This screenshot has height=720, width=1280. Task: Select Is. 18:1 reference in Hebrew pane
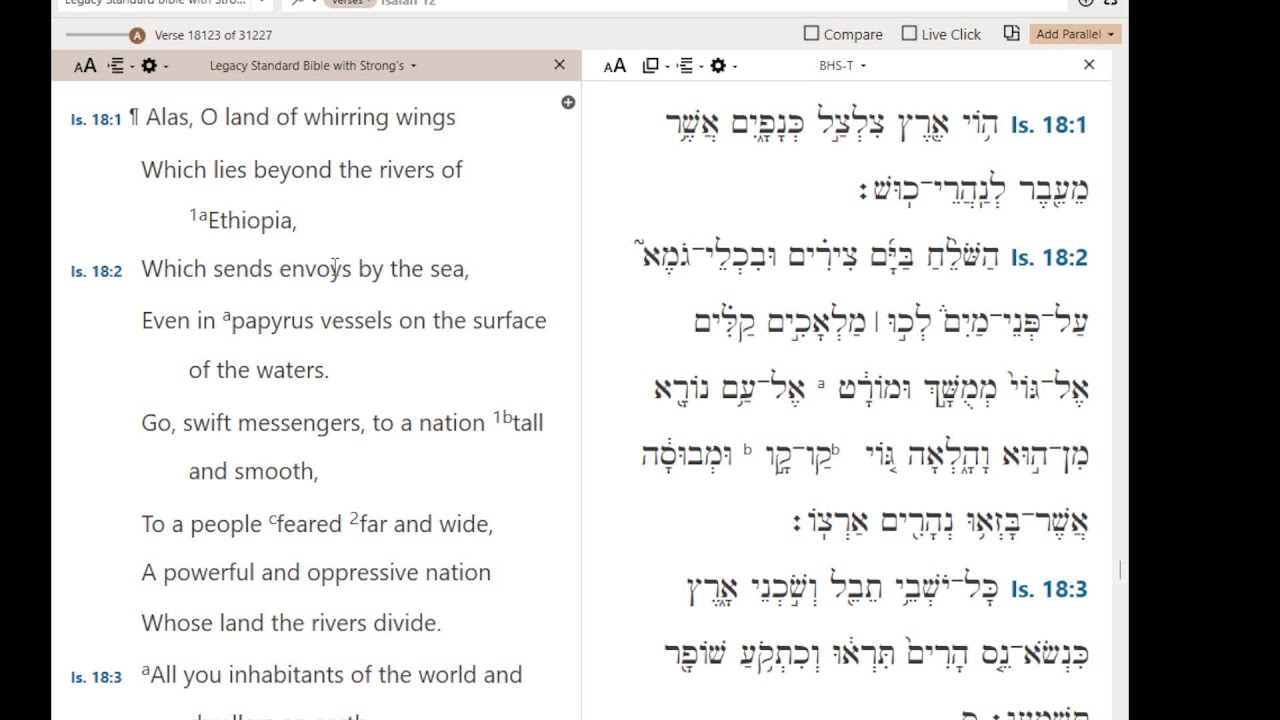coord(1048,125)
